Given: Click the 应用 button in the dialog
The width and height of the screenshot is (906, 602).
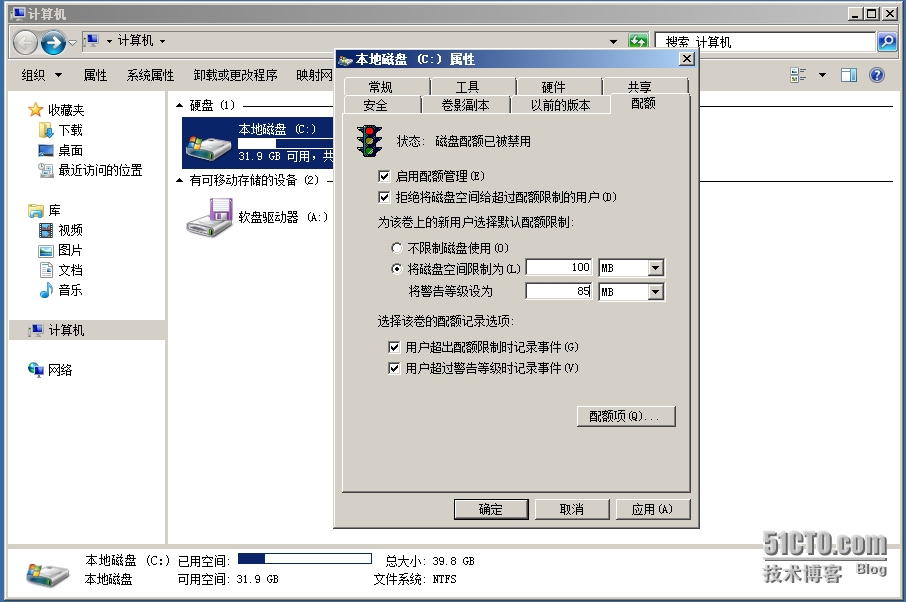Looking at the screenshot, I should tap(653, 509).
